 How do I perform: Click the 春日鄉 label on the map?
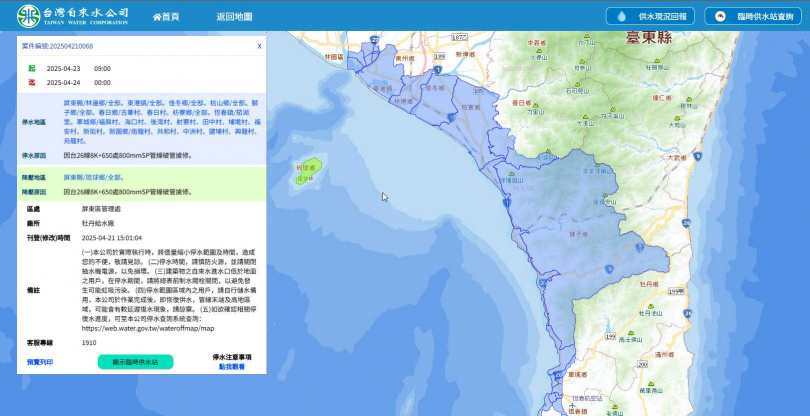pos(521,103)
